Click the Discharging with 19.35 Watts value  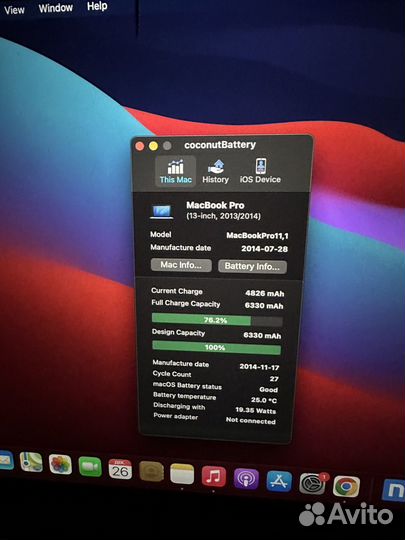click(x=256, y=411)
